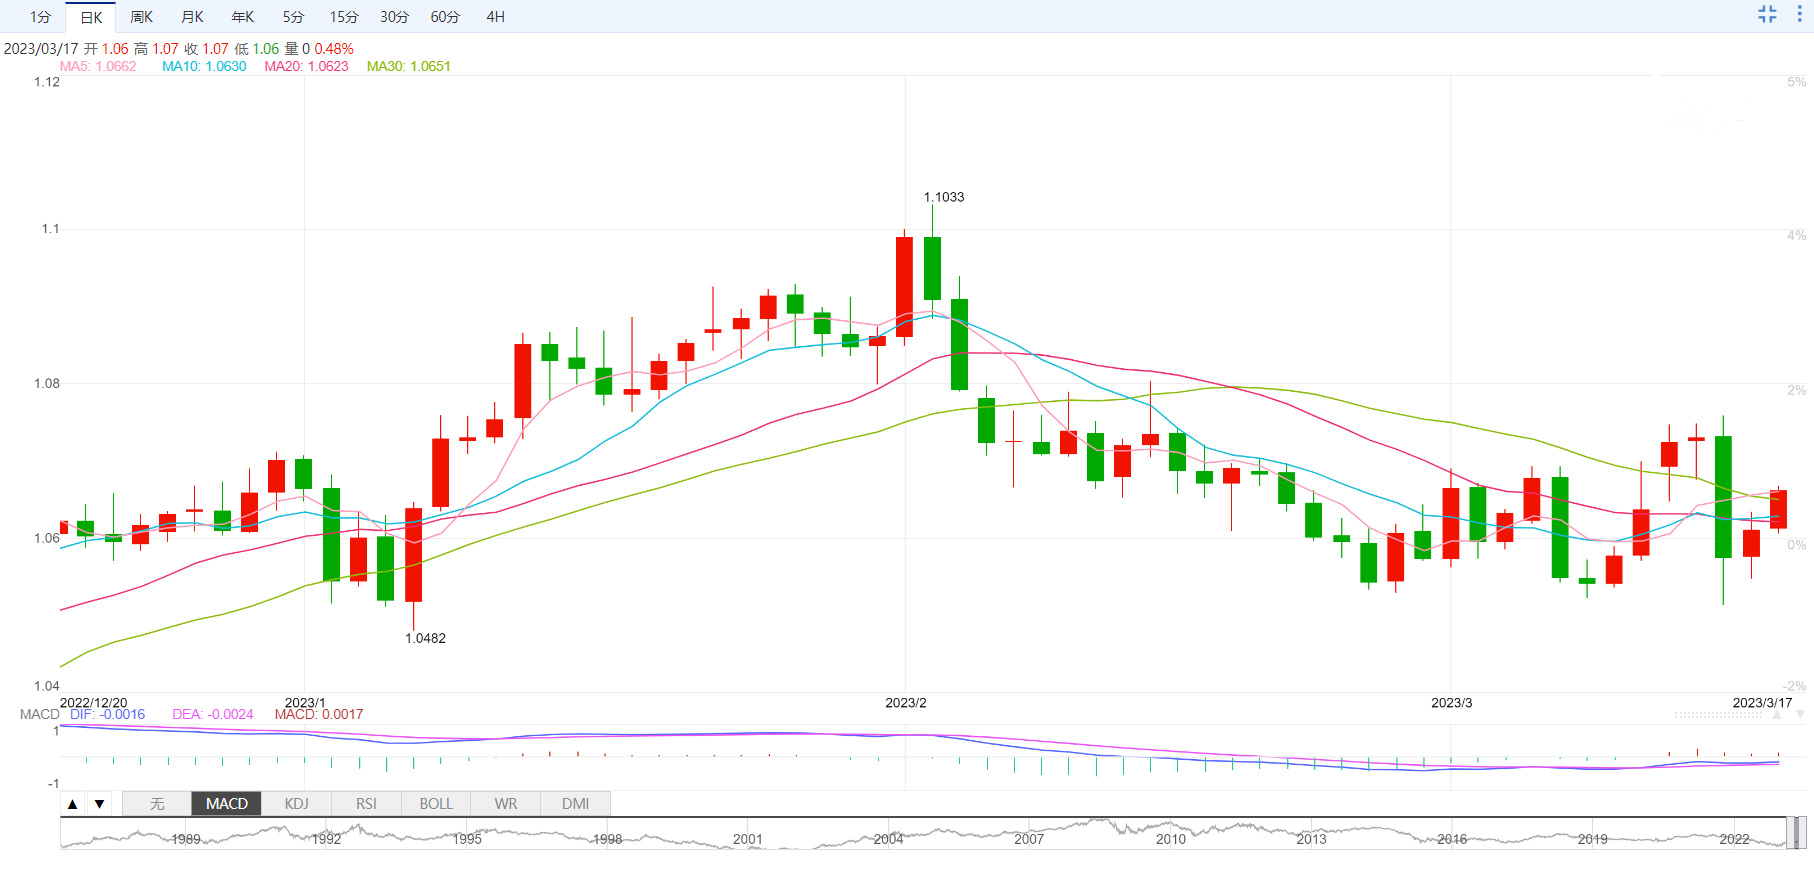Open the three-dot more options menu

point(1799,14)
